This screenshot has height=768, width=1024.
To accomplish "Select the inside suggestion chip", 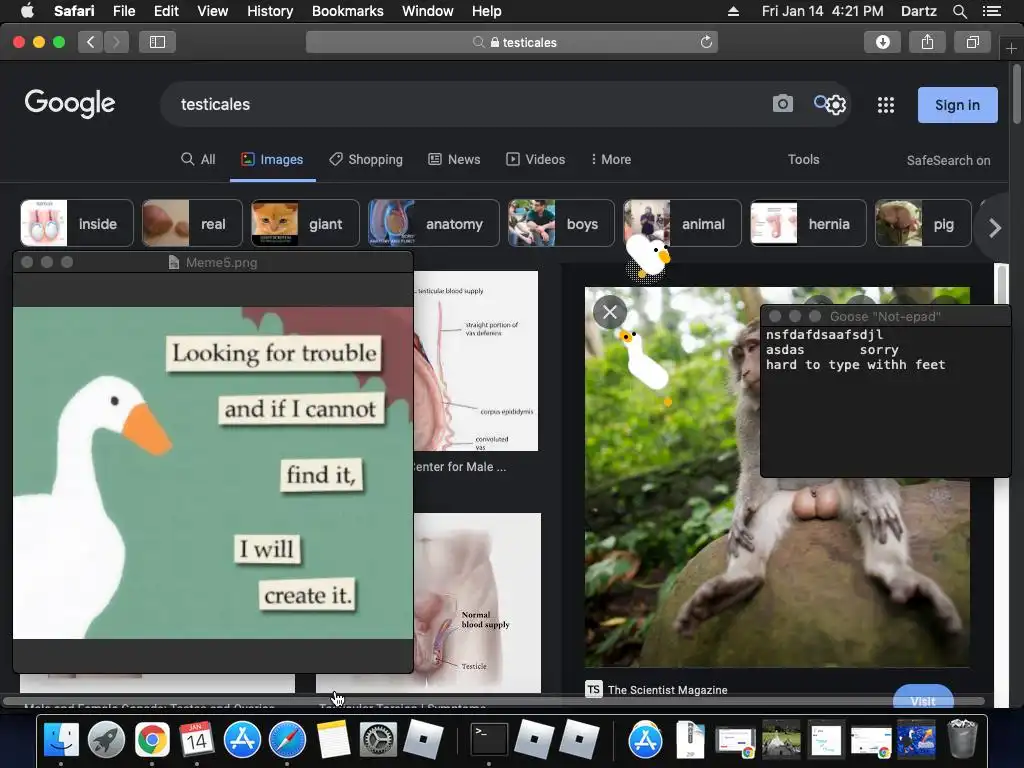I will tap(77, 223).
